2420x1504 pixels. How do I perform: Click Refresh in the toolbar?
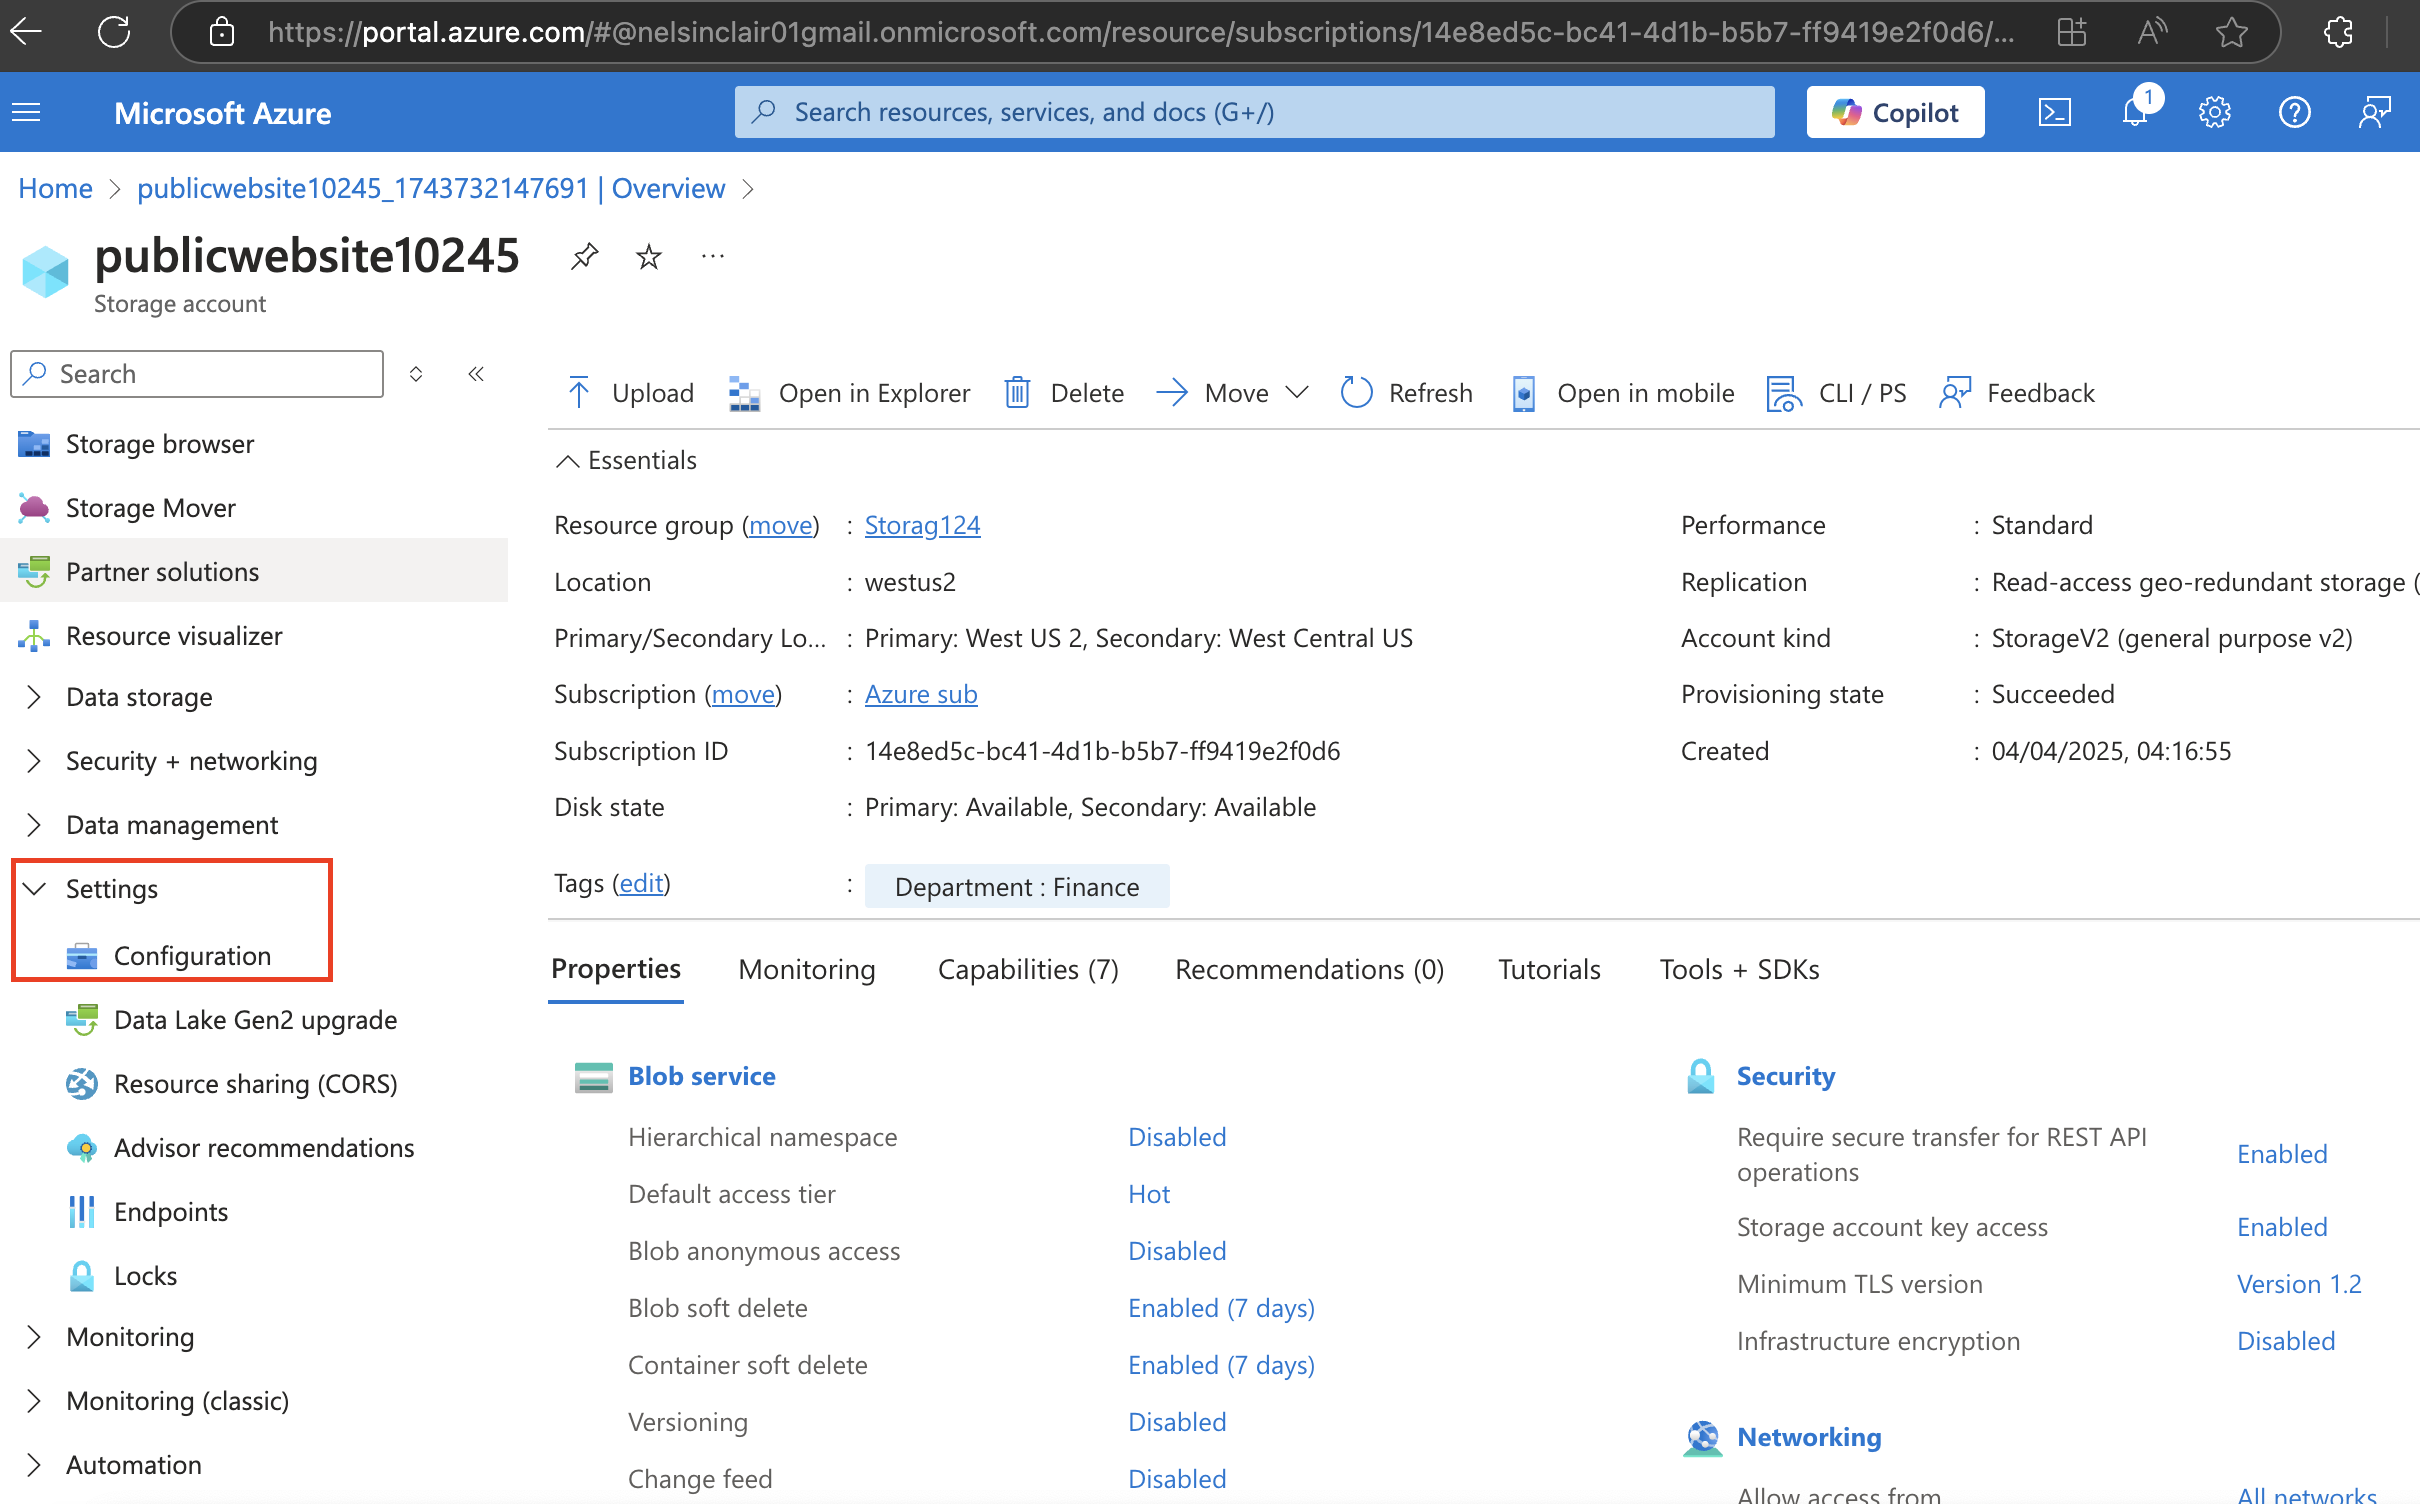click(1406, 393)
